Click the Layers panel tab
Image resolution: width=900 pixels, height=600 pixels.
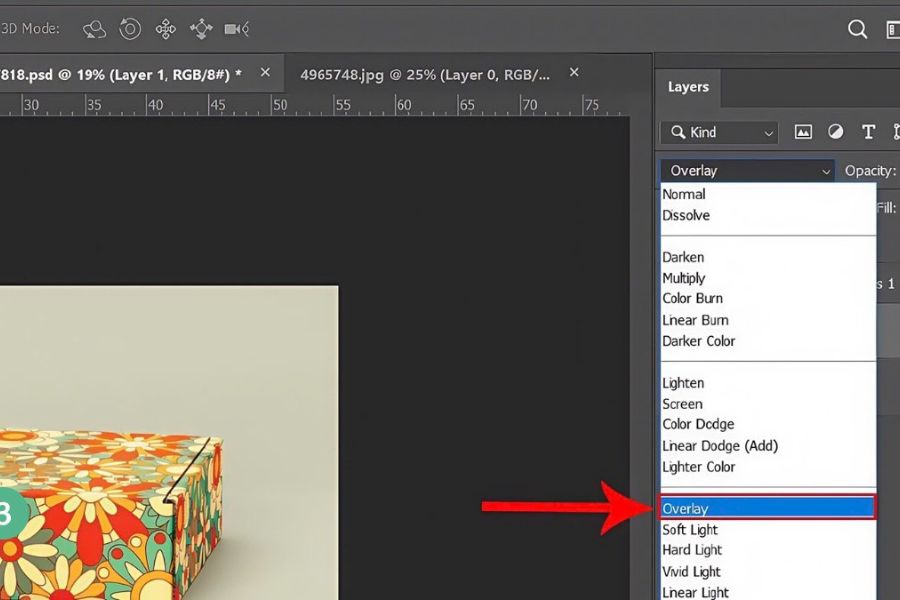[688, 87]
